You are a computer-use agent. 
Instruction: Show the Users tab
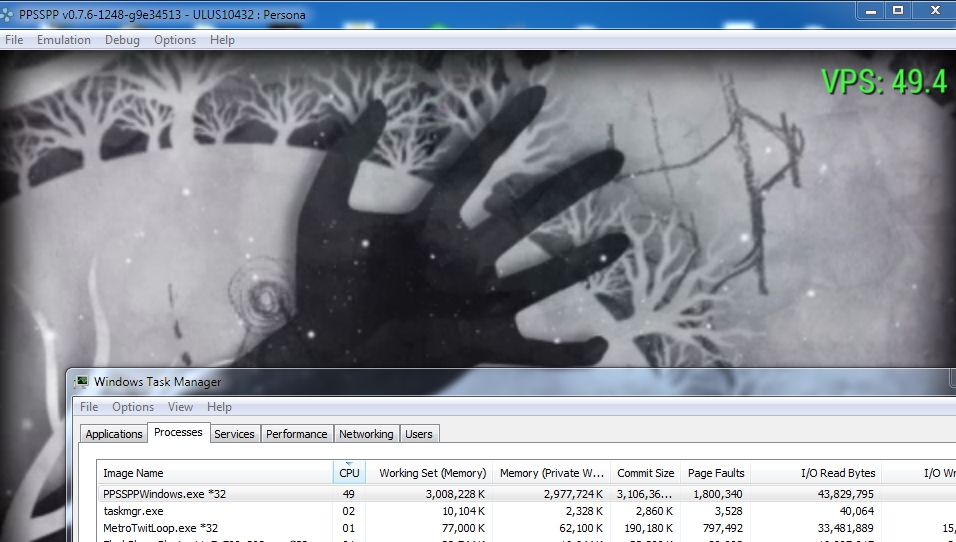(419, 434)
